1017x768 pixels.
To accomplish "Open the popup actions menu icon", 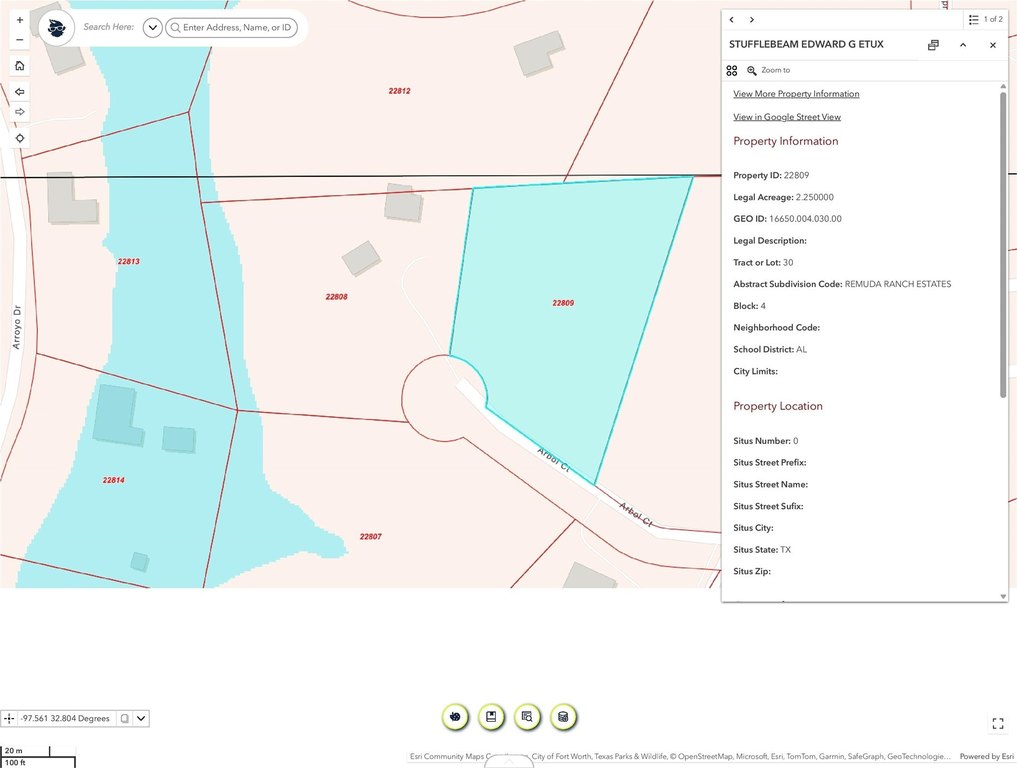I will (732, 71).
